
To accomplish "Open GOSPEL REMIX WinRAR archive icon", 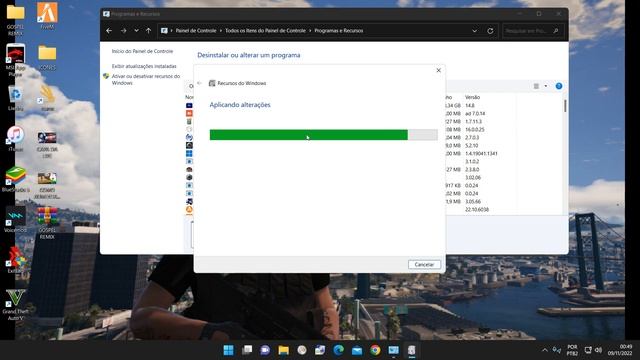I will (x=47, y=223).
